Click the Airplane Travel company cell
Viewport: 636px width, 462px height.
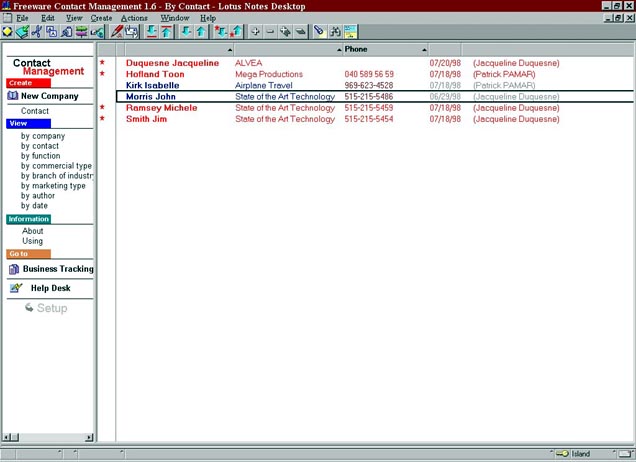pos(264,86)
